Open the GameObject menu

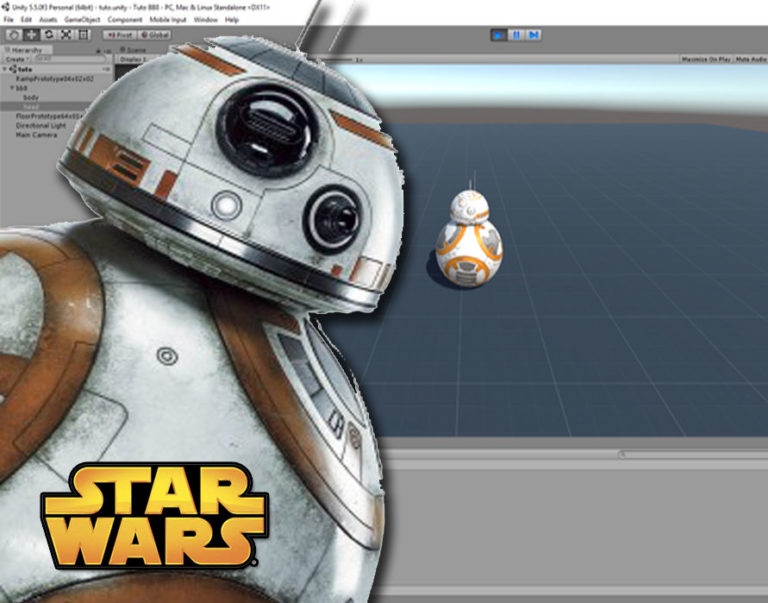(x=82, y=20)
